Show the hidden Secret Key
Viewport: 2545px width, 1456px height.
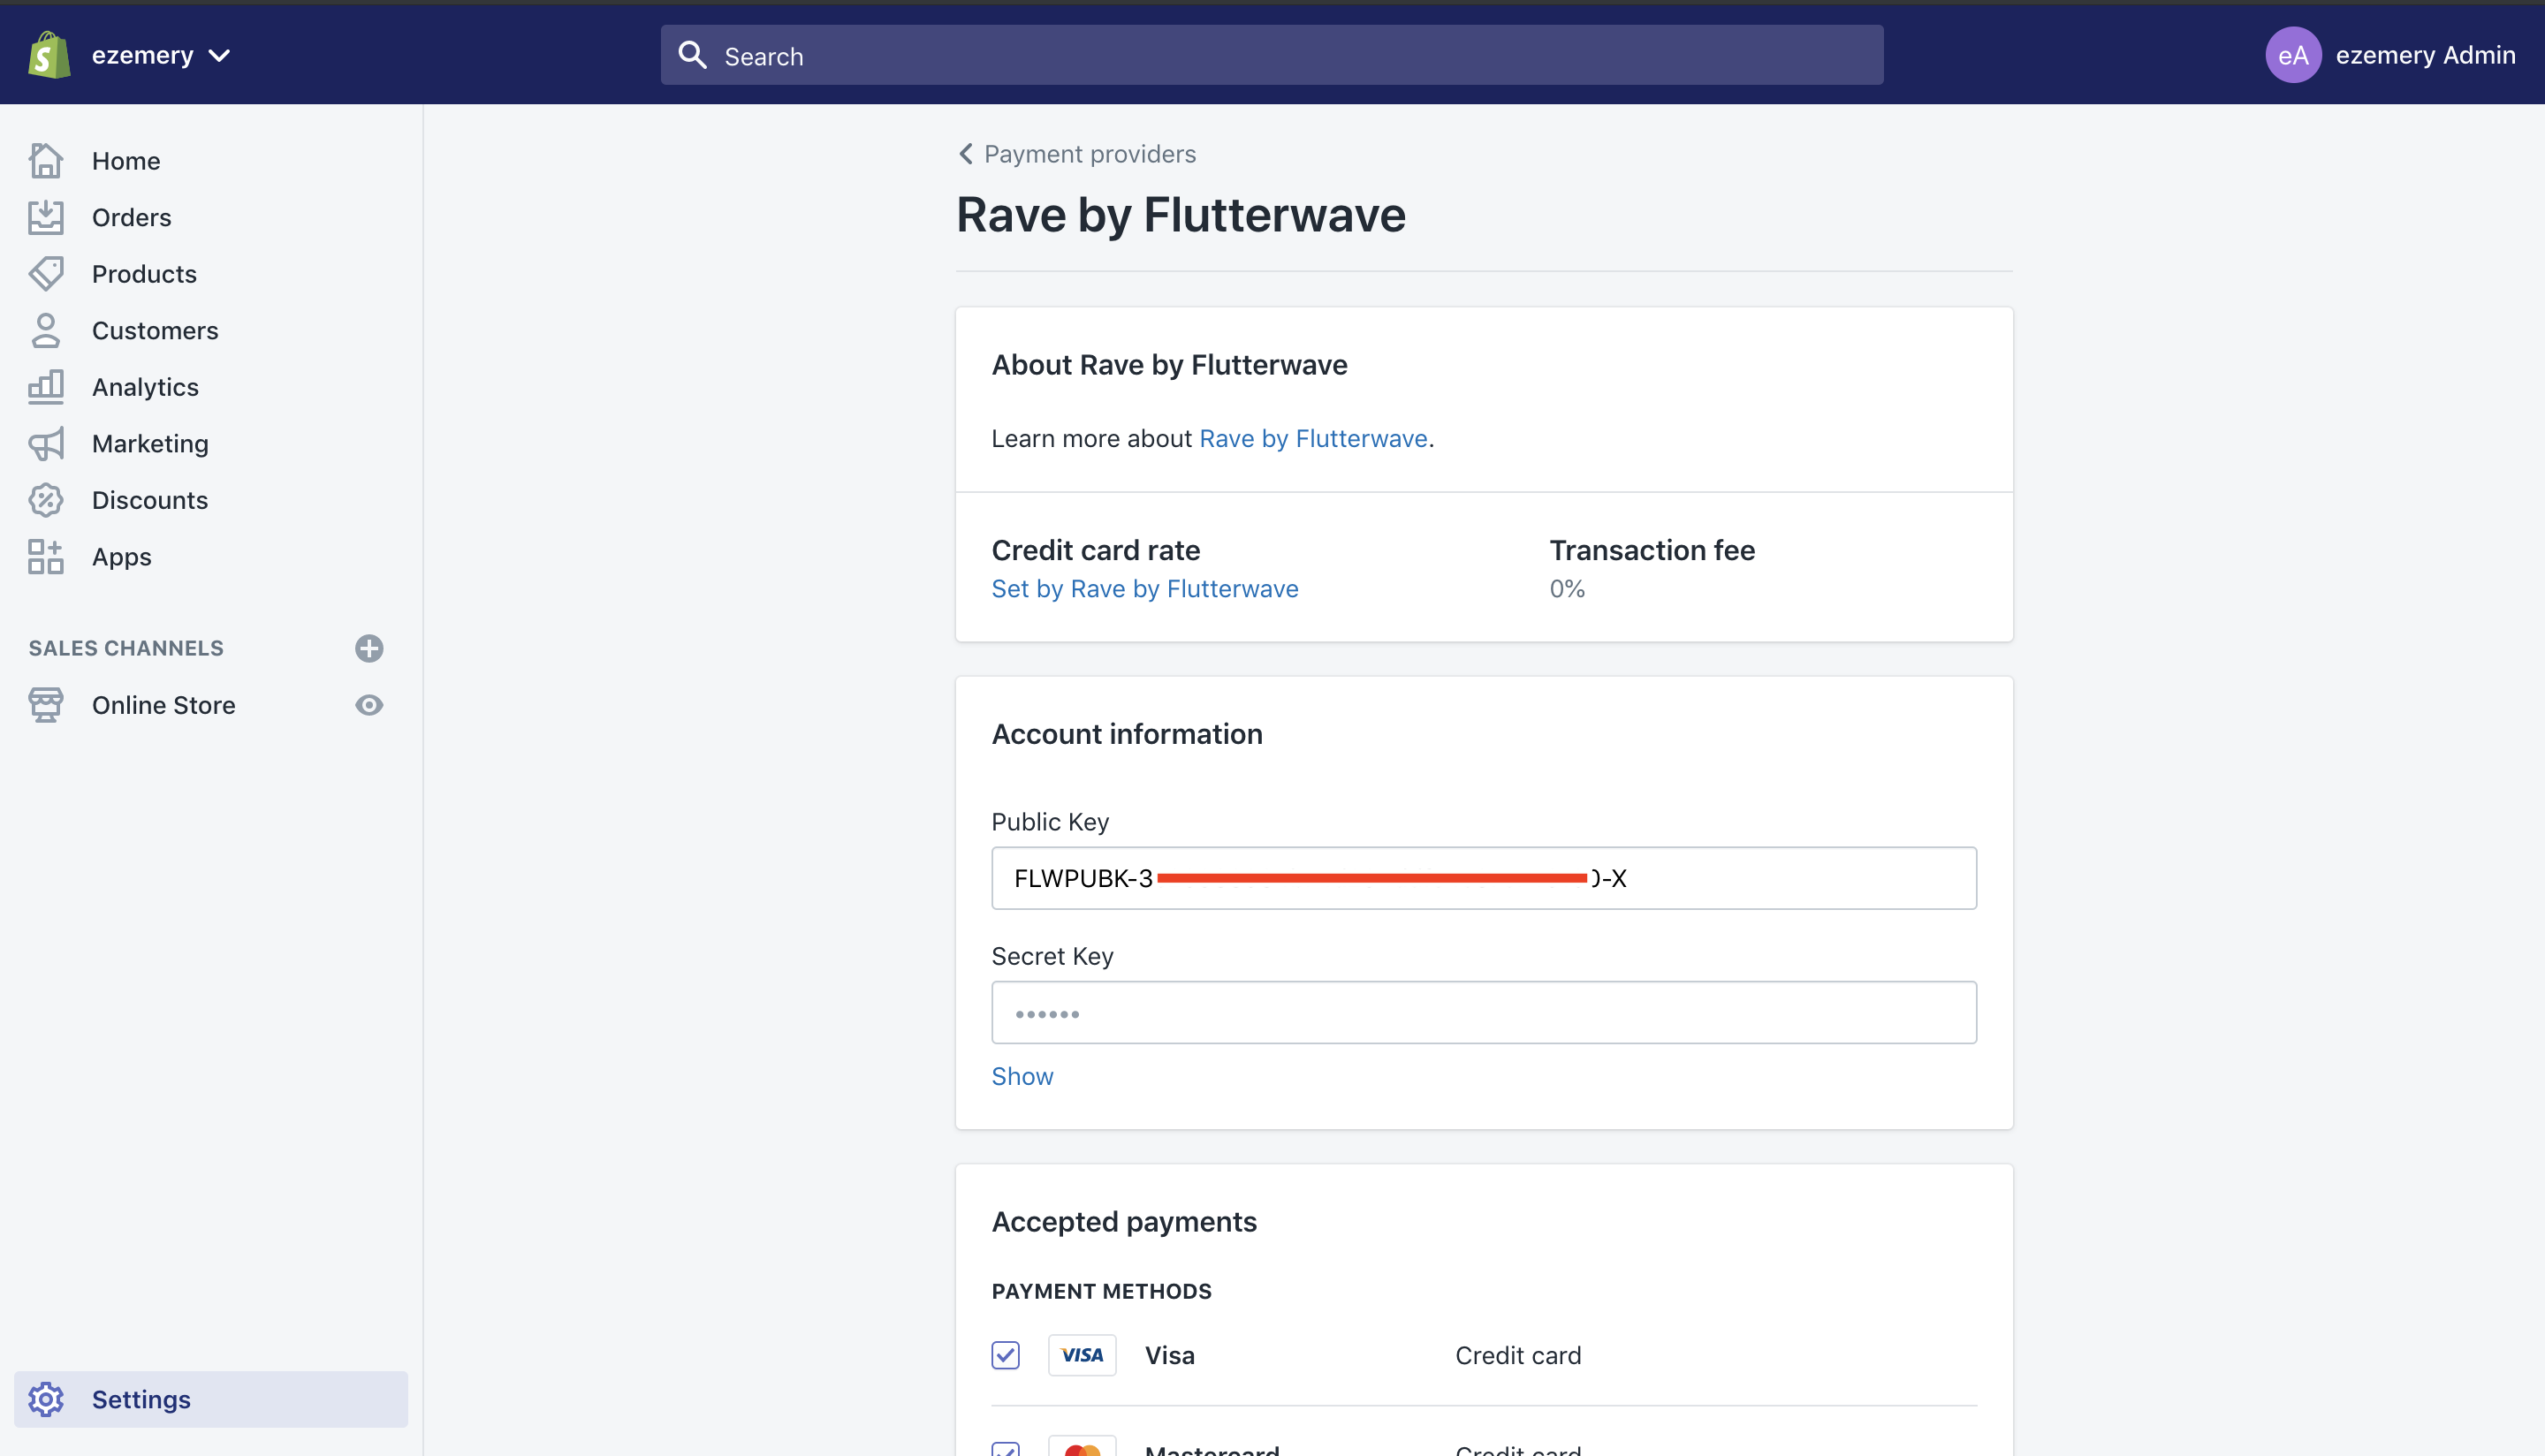point(1022,1076)
